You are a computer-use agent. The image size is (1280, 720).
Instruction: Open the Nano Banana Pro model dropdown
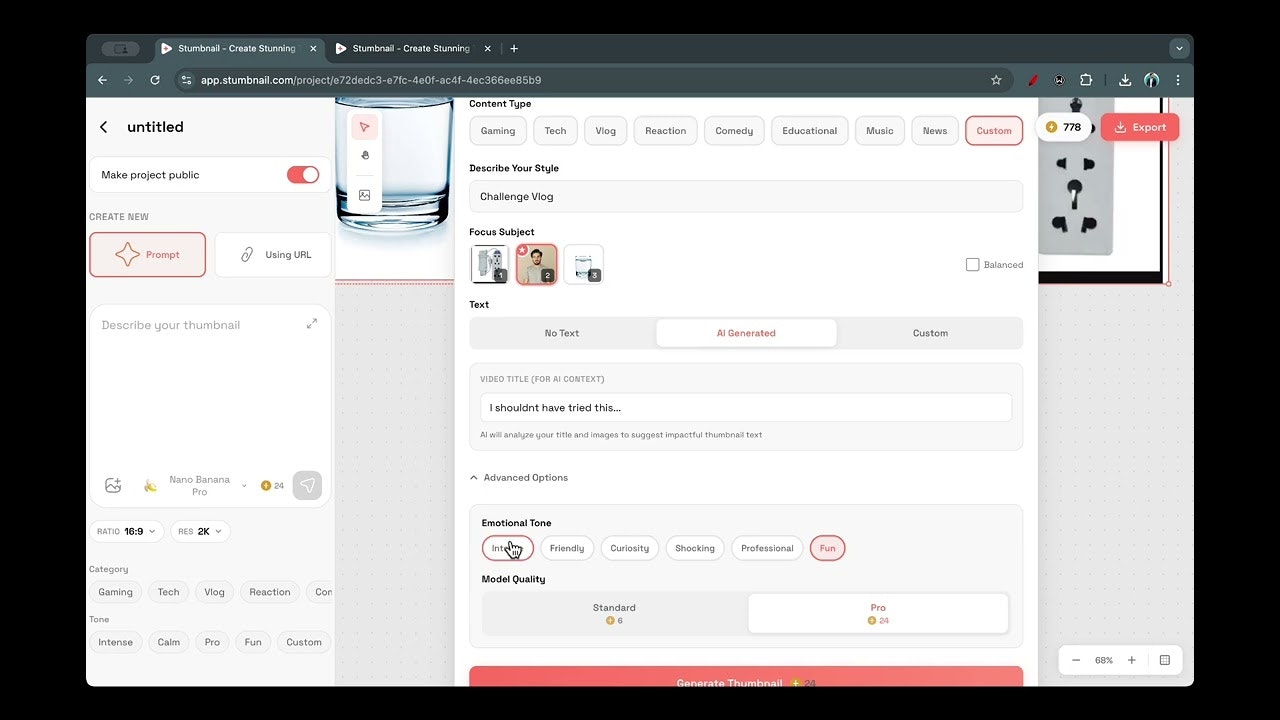[196, 486]
